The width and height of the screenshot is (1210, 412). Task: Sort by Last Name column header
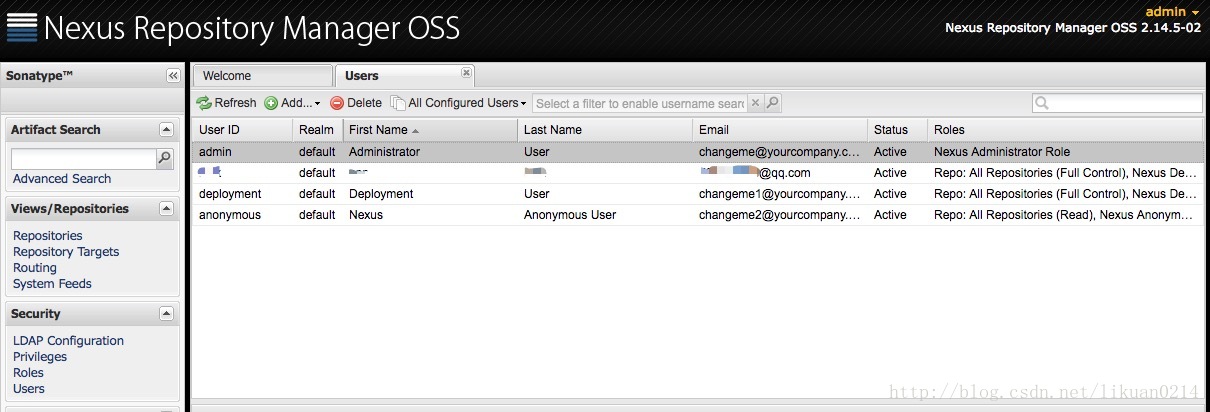pos(604,130)
